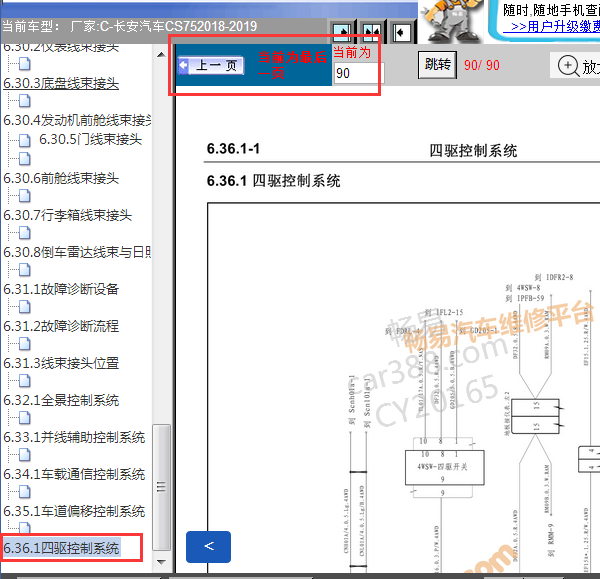
Task: Open 6.30.7行李箱线束接头 entry
Action: point(68,215)
